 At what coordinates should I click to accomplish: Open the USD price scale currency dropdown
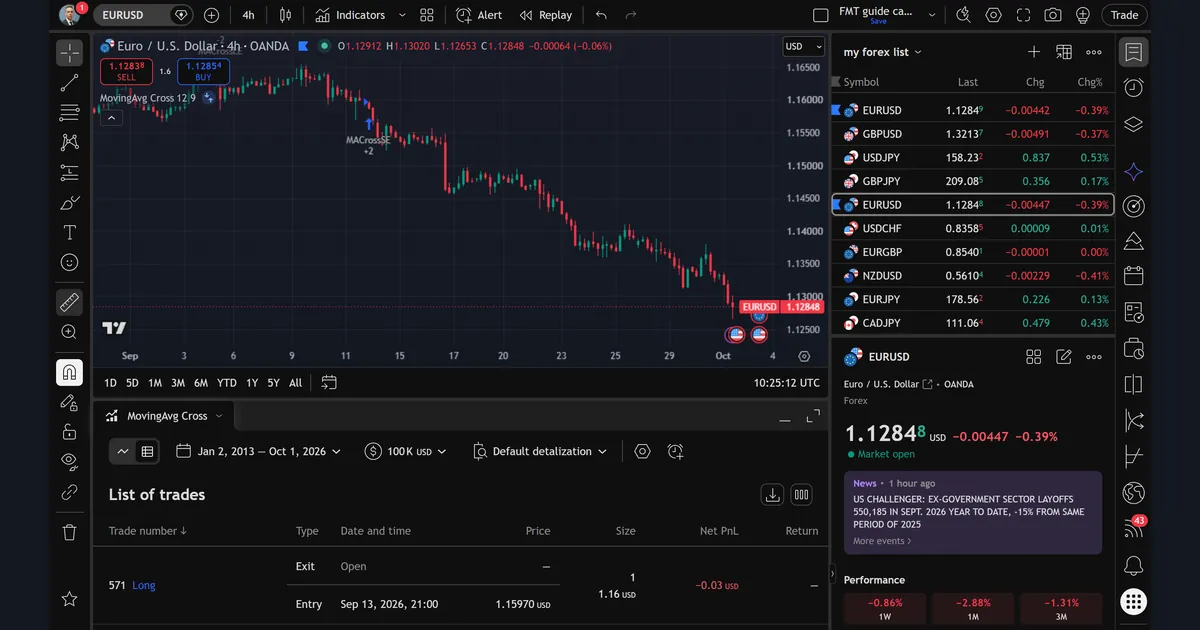coord(802,46)
